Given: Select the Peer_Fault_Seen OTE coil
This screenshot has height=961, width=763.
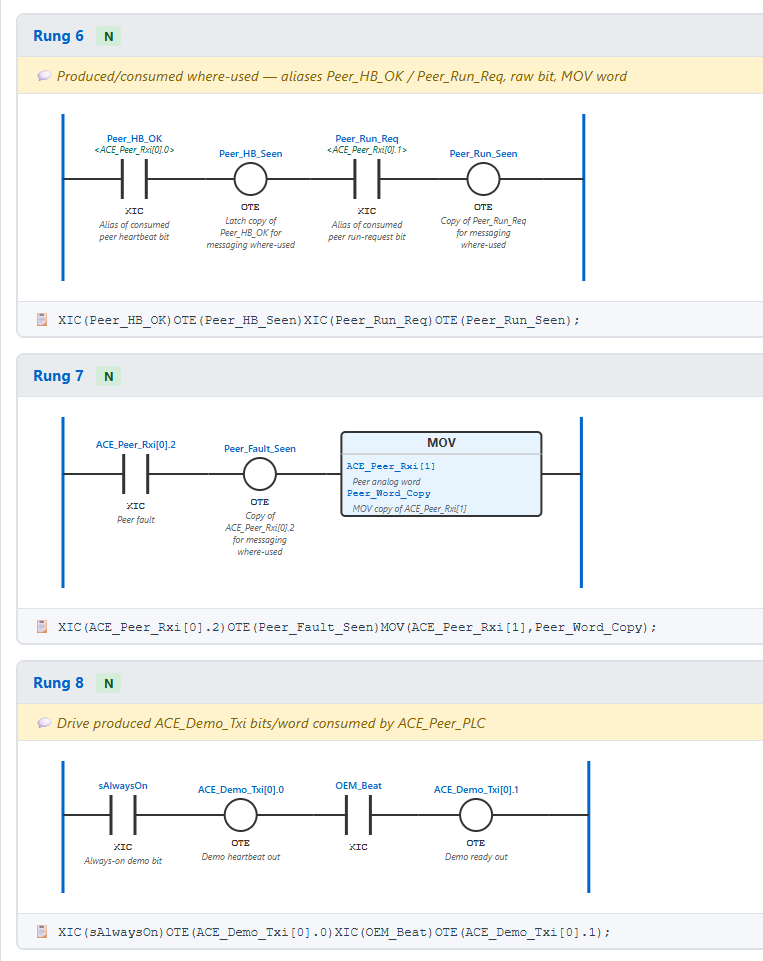Looking at the screenshot, I should tap(259, 474).
